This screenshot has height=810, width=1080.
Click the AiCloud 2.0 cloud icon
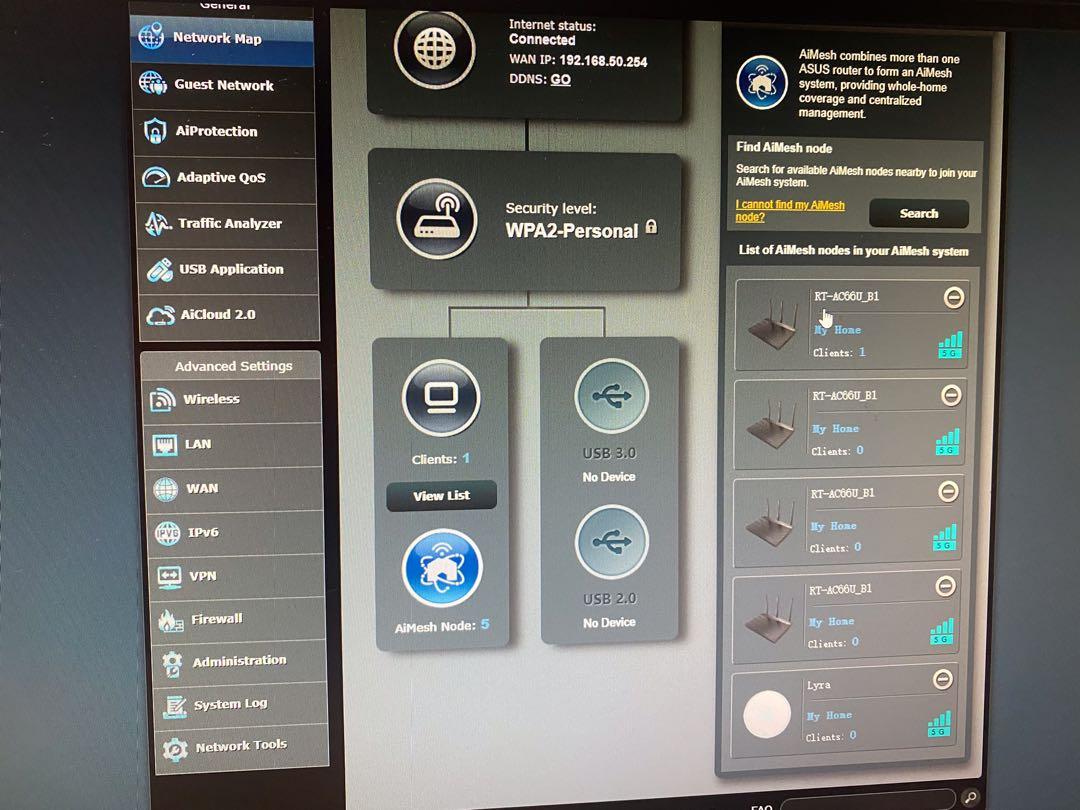pyautogui.click(x=160, y=315)
